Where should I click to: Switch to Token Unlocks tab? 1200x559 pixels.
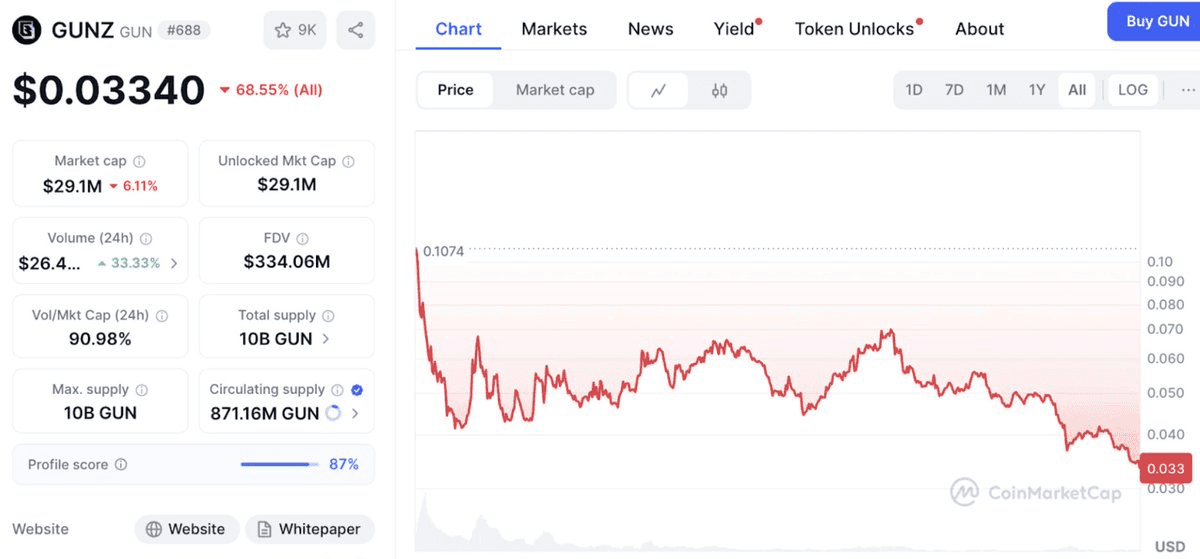[x=854, y=29]
